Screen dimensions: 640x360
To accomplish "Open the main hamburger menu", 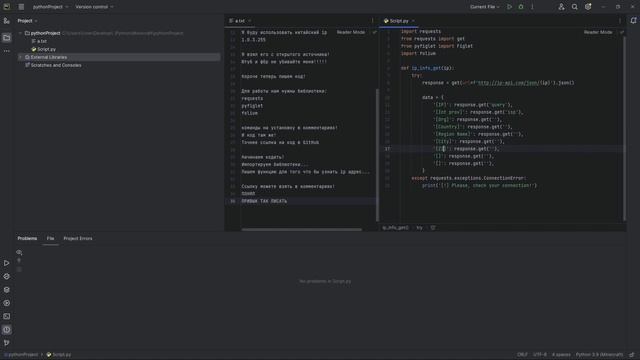I will pos(21,7).
